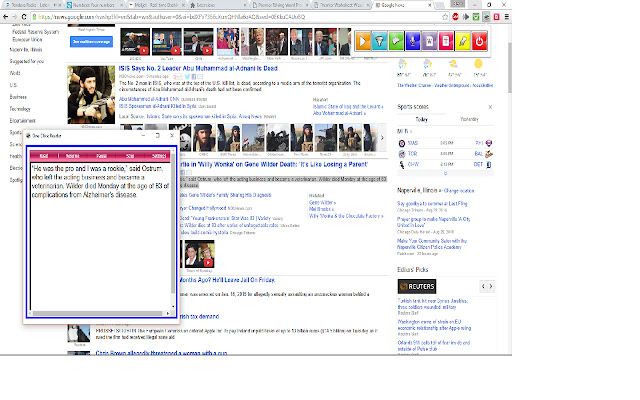Show next Editors' Picks with right arrow
The image size is (640, 400).
[x=491, y=287]
